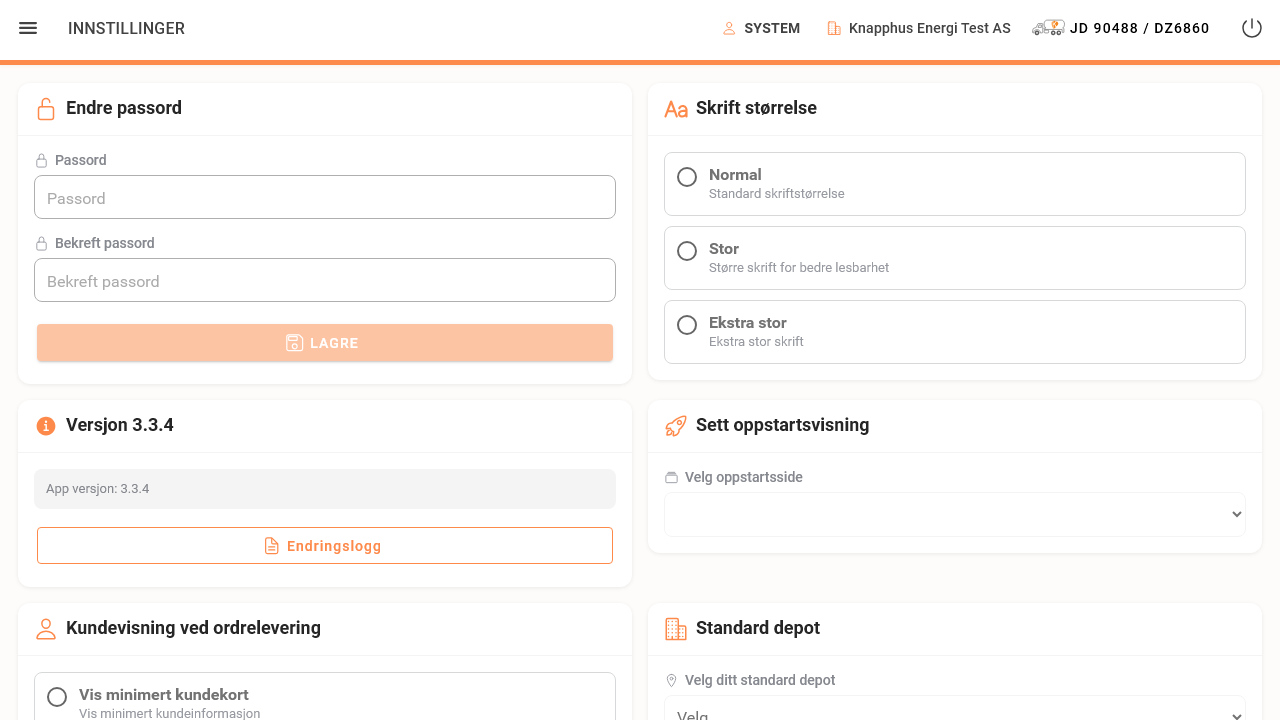The image size is (1280, 720).
Task: Click the Versjon 3.3.4 heading
Action: pos(120,425)
